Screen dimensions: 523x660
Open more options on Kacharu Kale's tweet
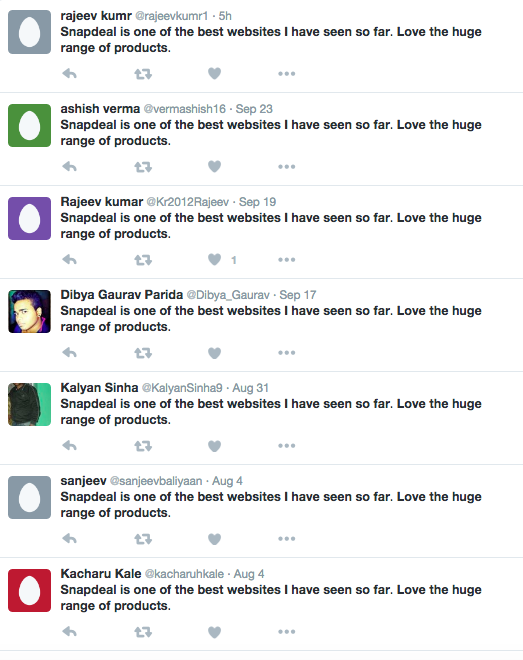point(287,632)
